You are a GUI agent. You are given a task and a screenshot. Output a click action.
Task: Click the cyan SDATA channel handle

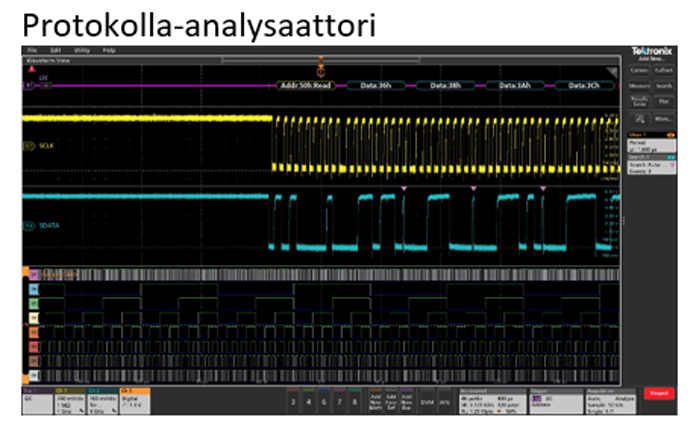pyautogui.click(x=30, y=226)
